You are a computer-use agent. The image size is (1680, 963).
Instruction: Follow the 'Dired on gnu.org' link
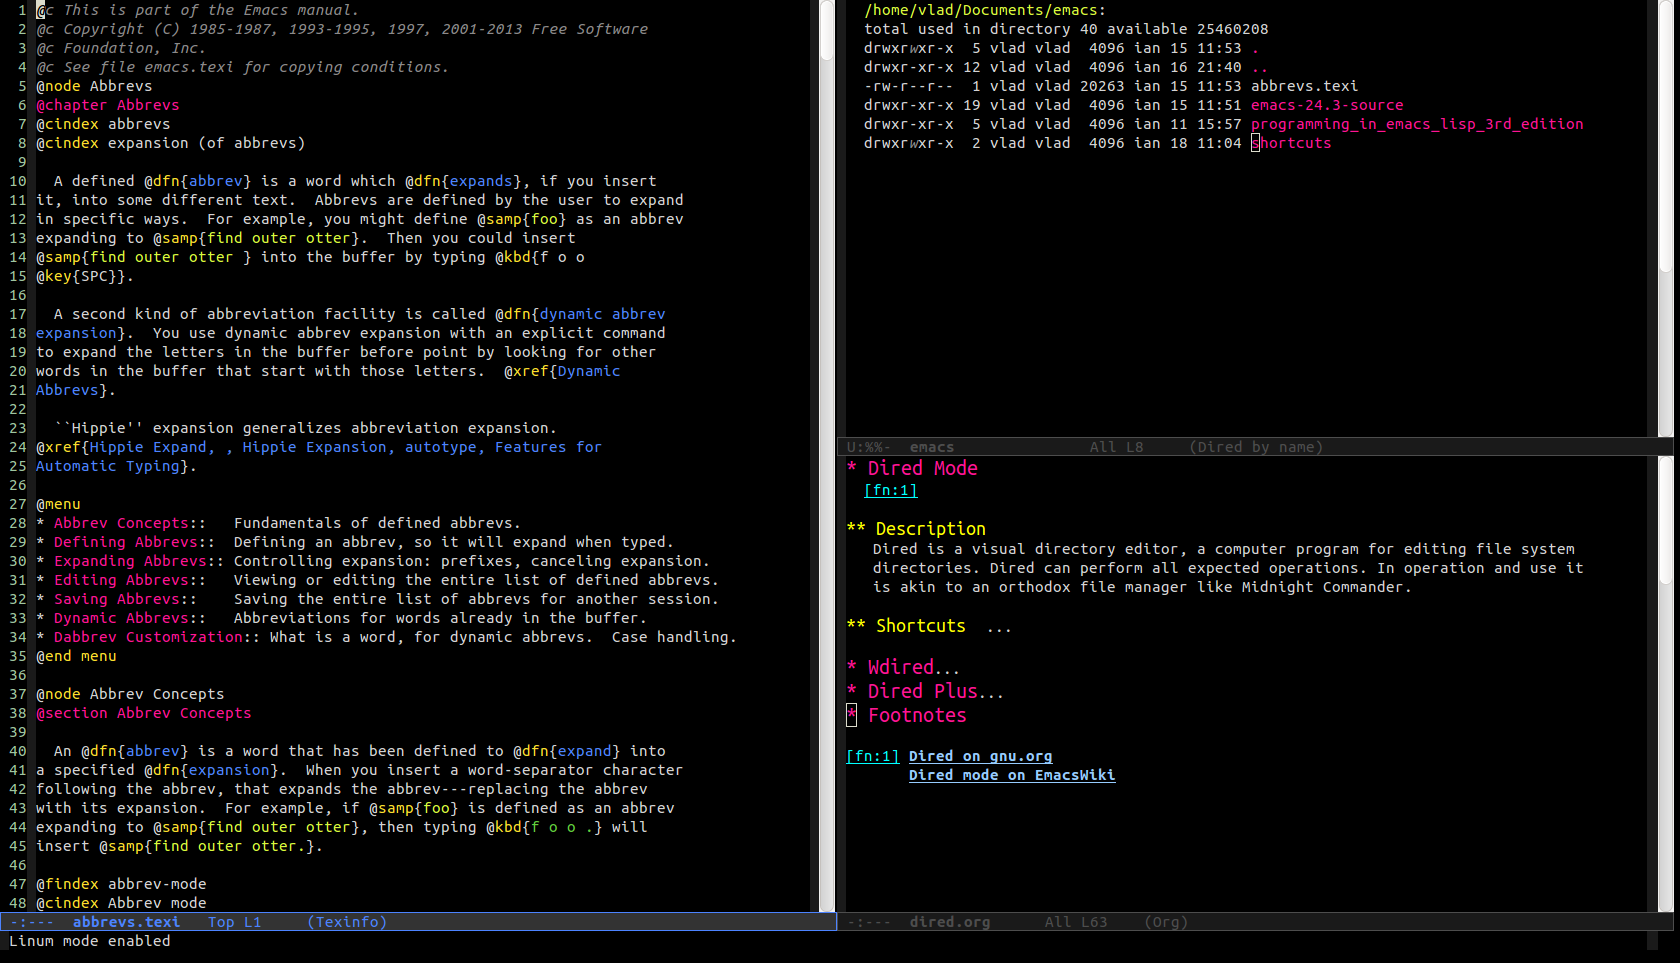[x=980, y=756]
